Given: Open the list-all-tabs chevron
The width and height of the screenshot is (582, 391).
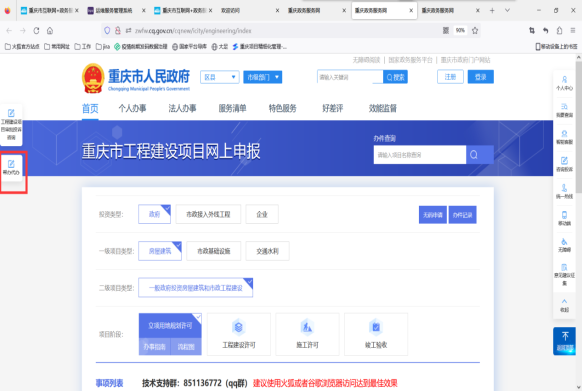Looking at the screenshot, I should (507, 10).
